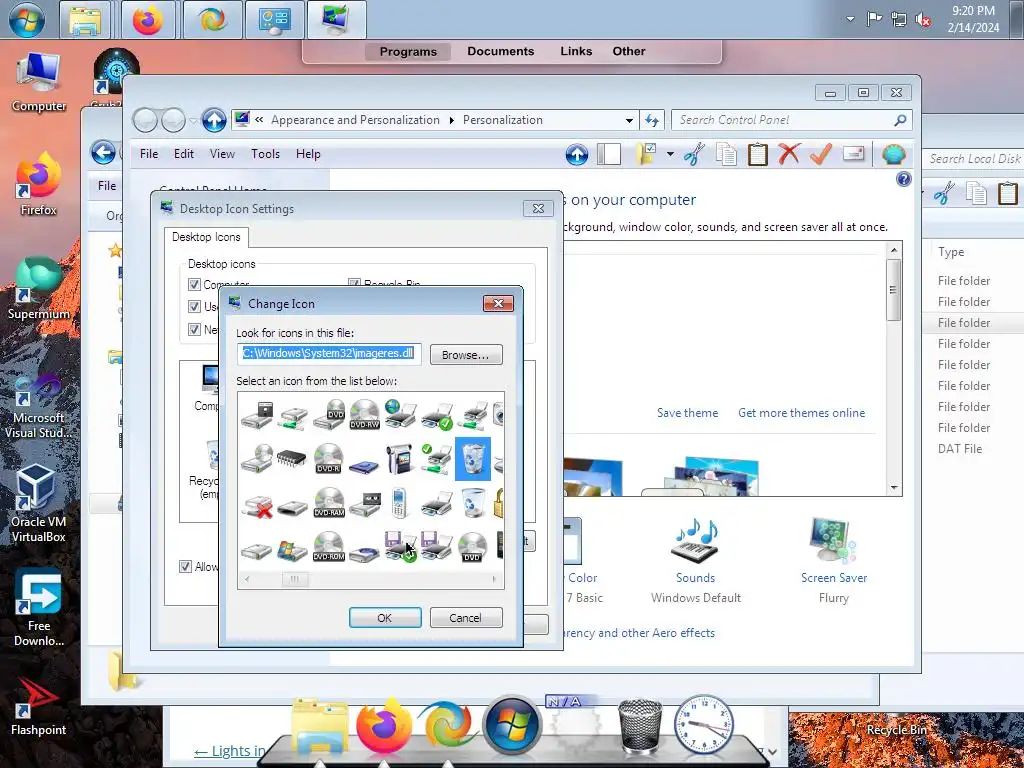Viewport: 1024px width, 768px height.
Task: Click the double-chevron at address bar start
Action: (259, 120)
